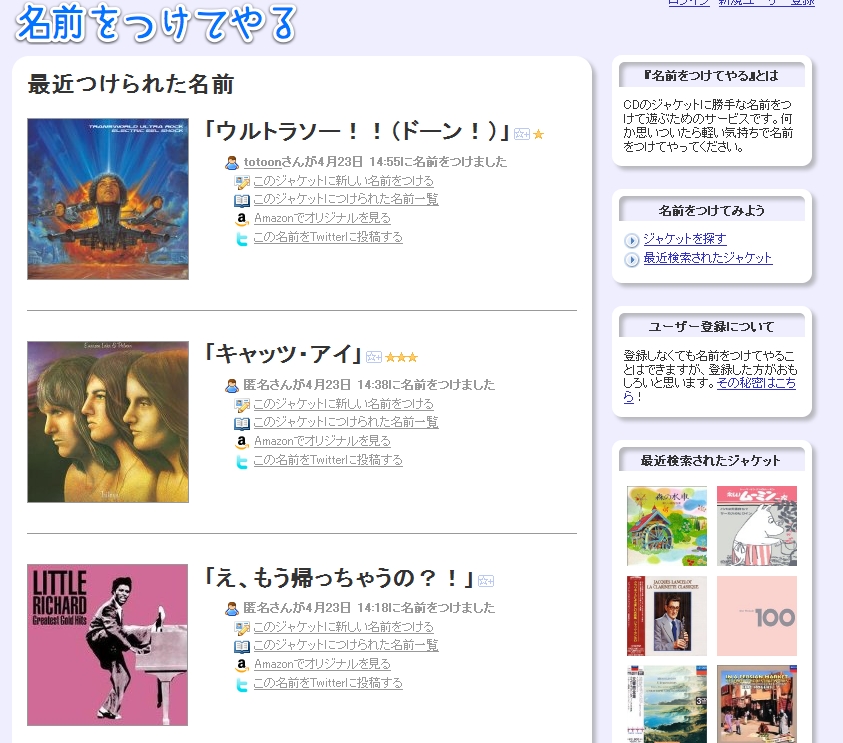Open the totoon user profile link
The width and height of the screenshot is (843, 743).
[262, 162]
